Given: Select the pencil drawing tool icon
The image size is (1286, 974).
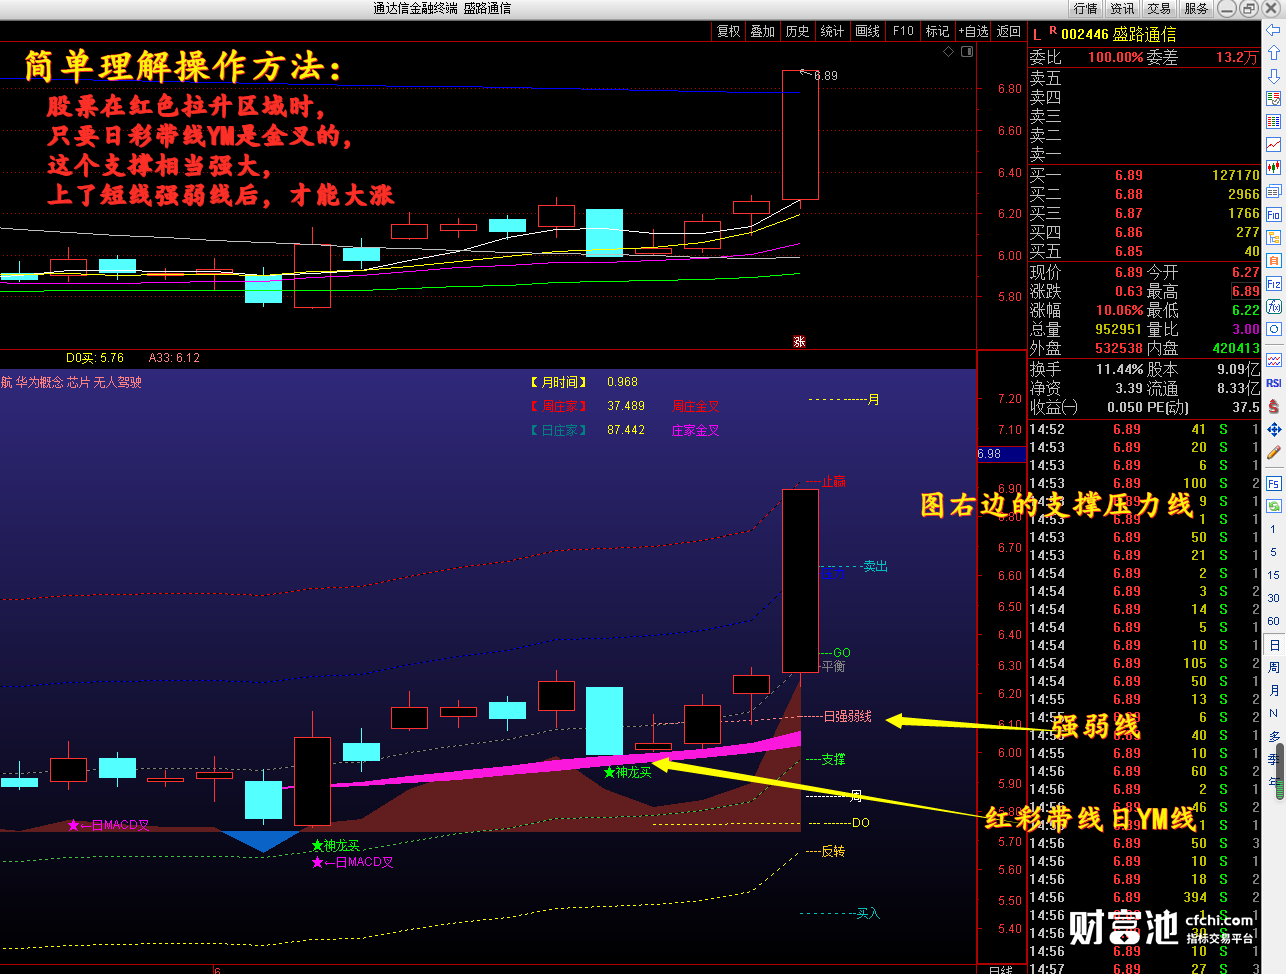Looking at the screenshot, I should coord(1273,452).
